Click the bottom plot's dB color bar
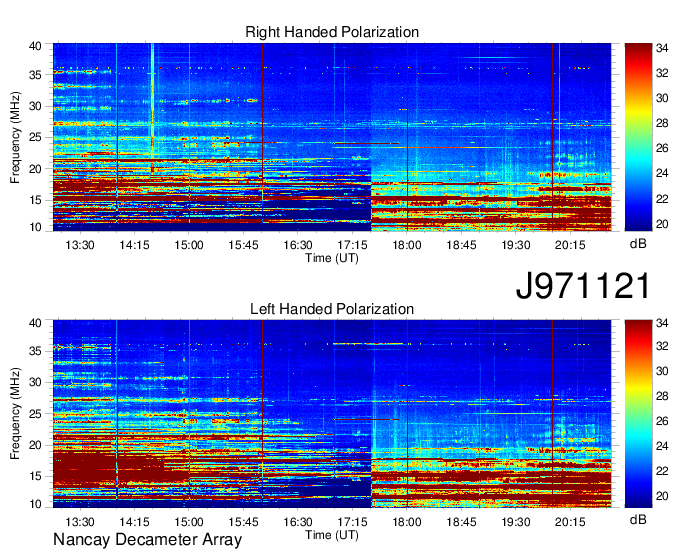 pyautogui.click(x=638, y=414)
